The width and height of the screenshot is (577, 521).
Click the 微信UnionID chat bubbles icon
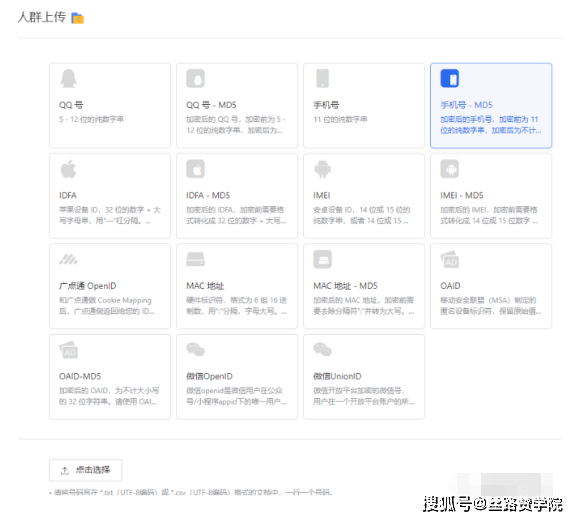click(x=323, y=349)
